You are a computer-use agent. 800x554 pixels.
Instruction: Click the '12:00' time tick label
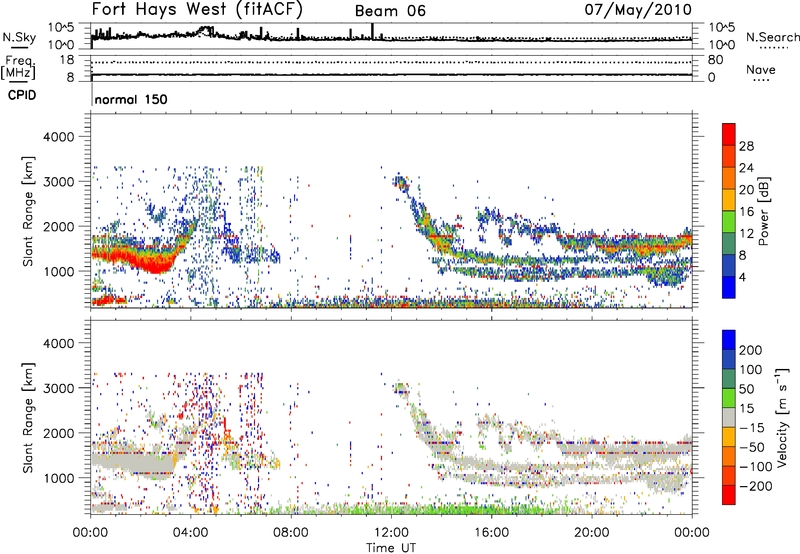(x=391, y=533)
